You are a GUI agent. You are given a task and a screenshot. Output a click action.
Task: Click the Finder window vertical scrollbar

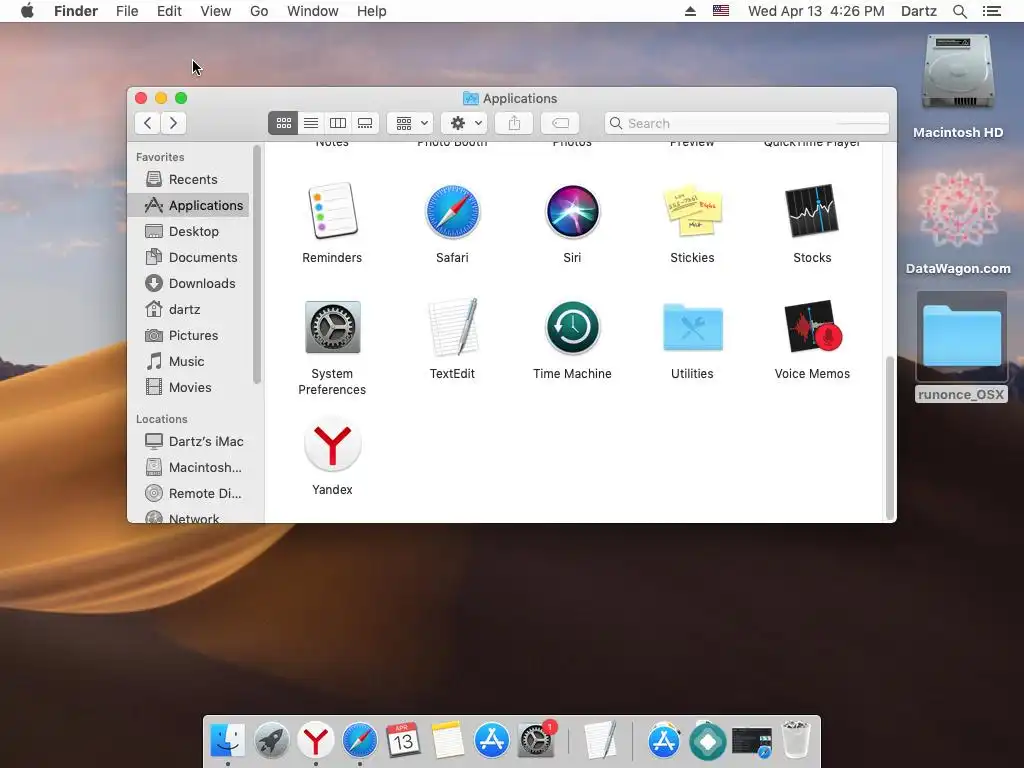pos(889,438)
